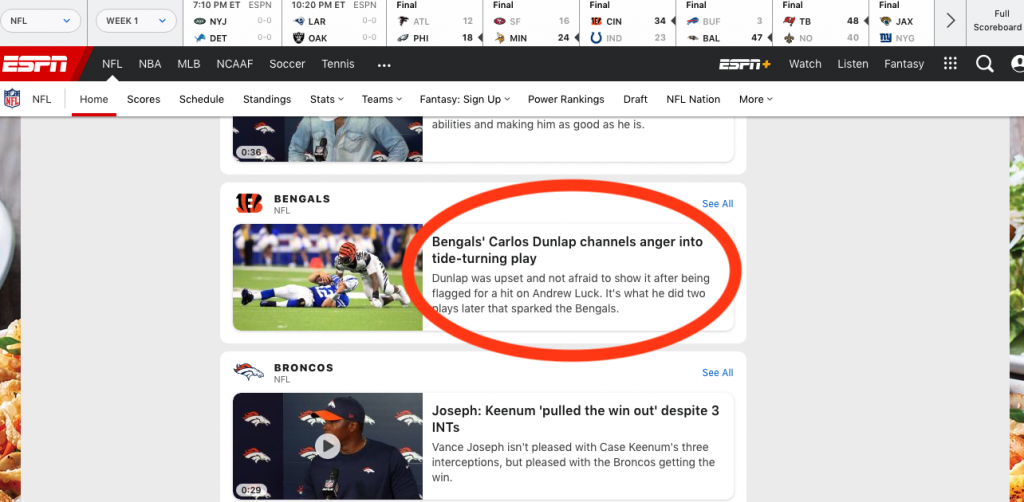Click the Fantasy link in header
Image resolution: width=1024 pixels, height=502 pixels.
tap(904, 64)
